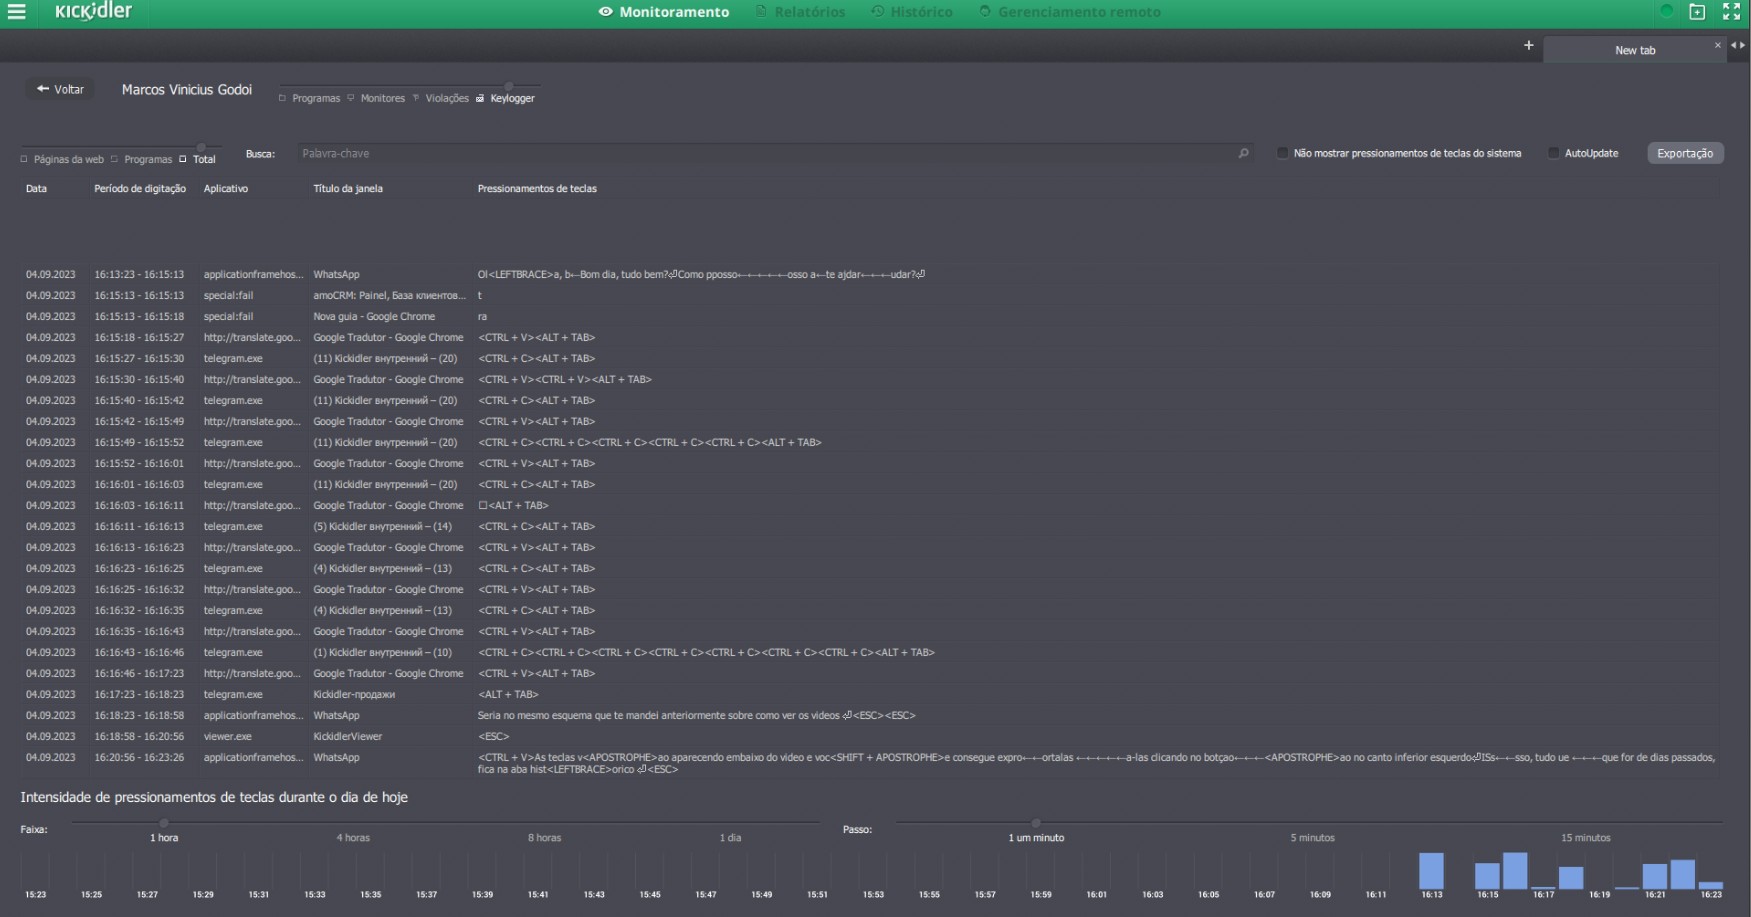Select row with period 16:18:23 - 16:18:58
This screenshot has height=917, width=1751.
870,715
